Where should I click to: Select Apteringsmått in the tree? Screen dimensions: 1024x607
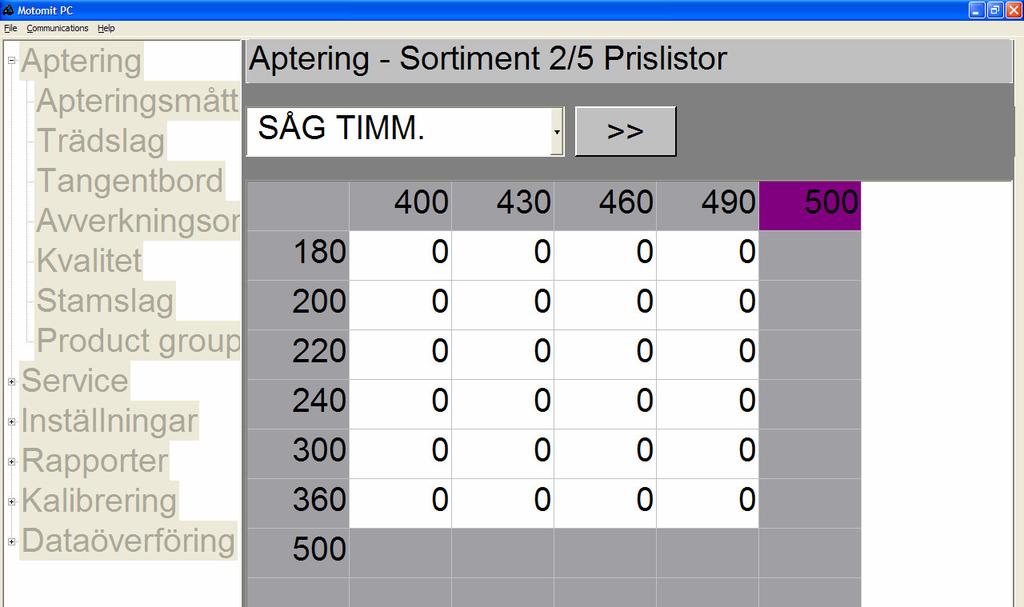pyautogui.click(x=137, y=101)
